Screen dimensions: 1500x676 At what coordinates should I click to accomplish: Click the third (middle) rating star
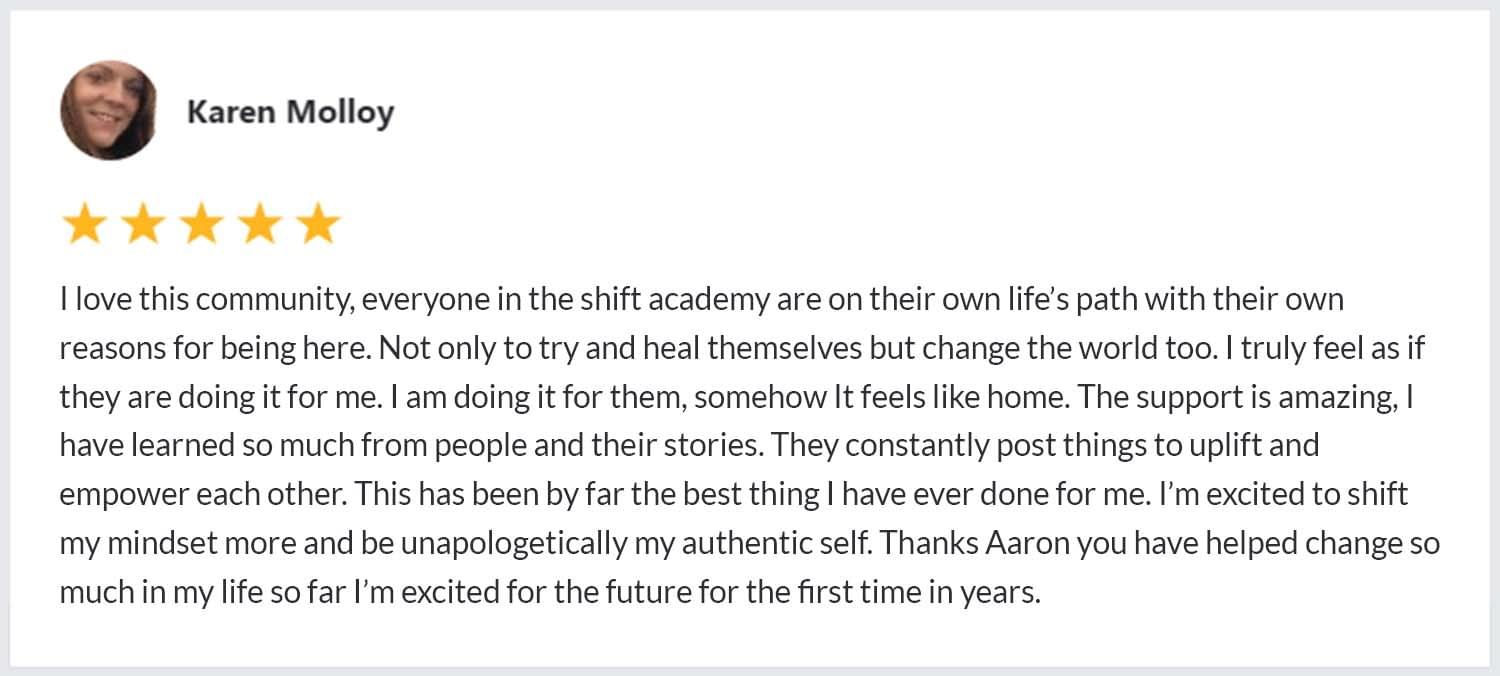(201, 224)
